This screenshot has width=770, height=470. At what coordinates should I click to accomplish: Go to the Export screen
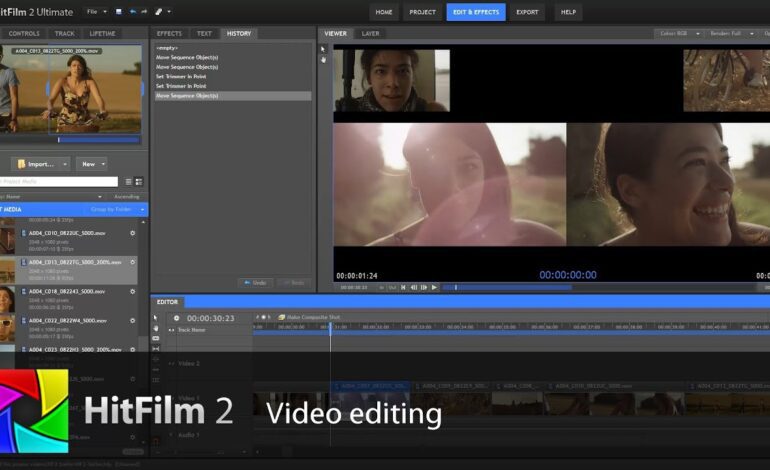coord(527,12)
